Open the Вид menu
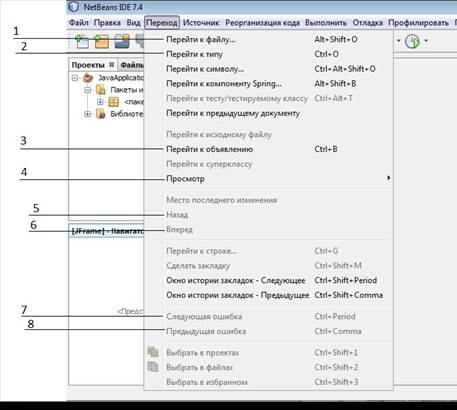 133,23
